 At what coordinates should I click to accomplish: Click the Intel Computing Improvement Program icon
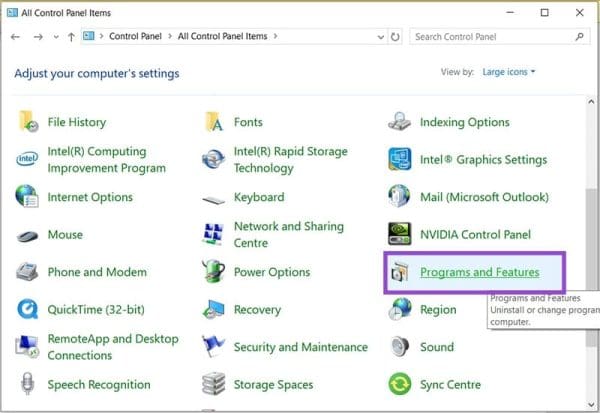[x=27, y=159]
